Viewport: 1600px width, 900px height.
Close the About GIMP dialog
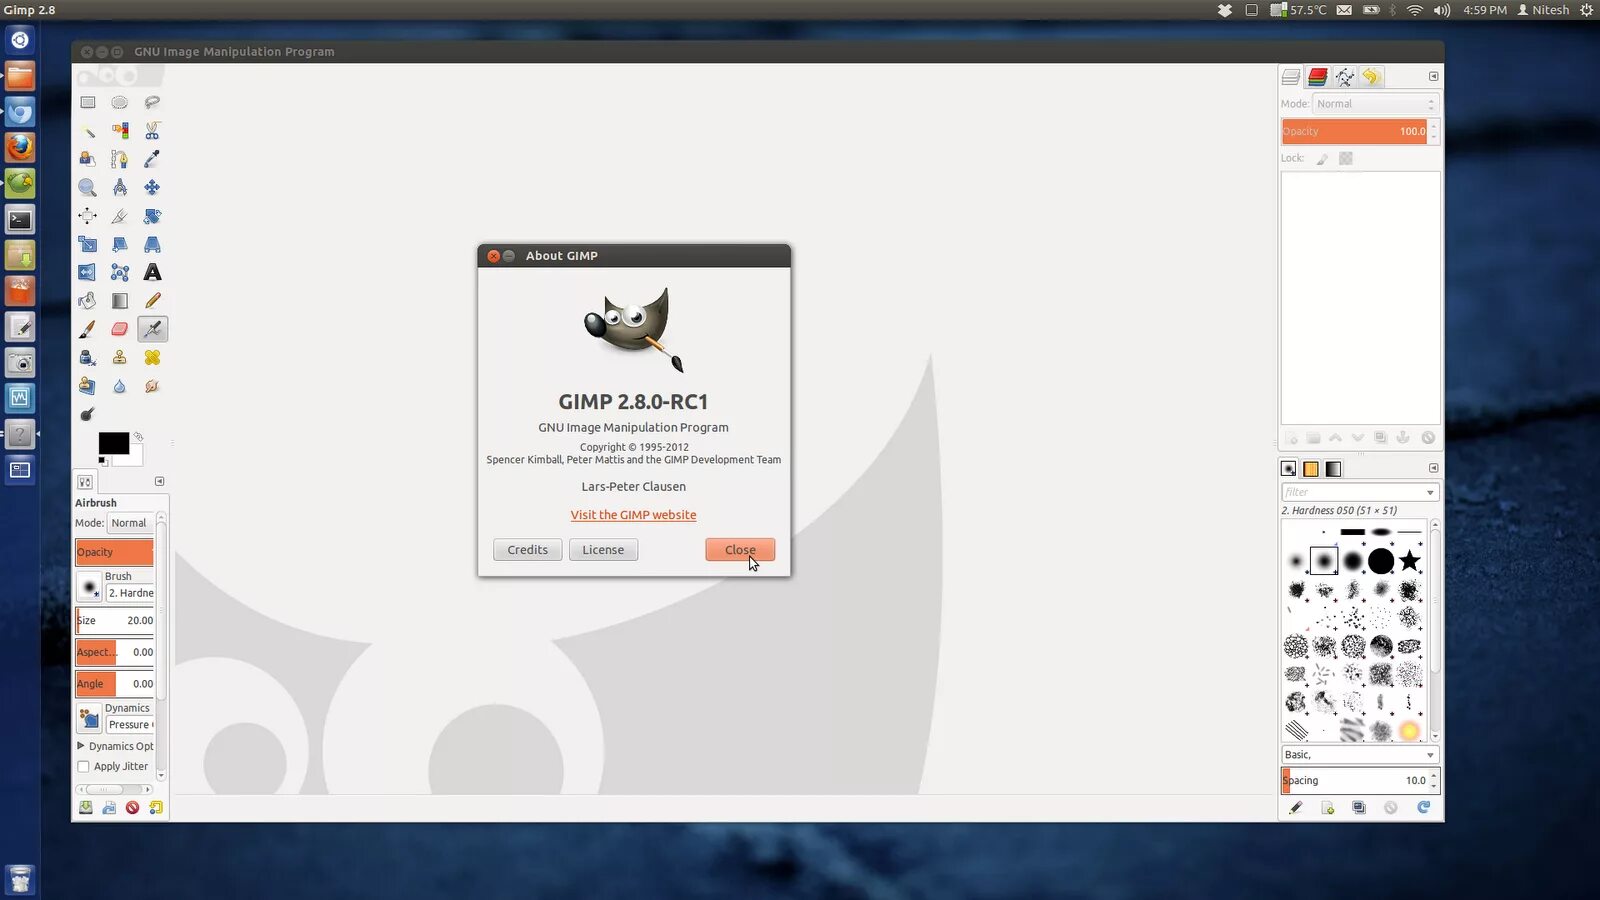coord(740,550)
